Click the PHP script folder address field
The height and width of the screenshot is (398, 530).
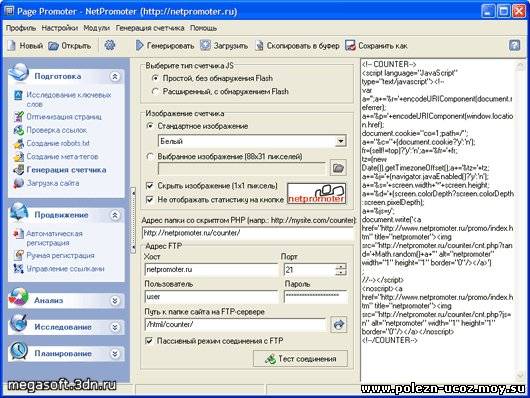pyautogui.click(x=248, y=233)
